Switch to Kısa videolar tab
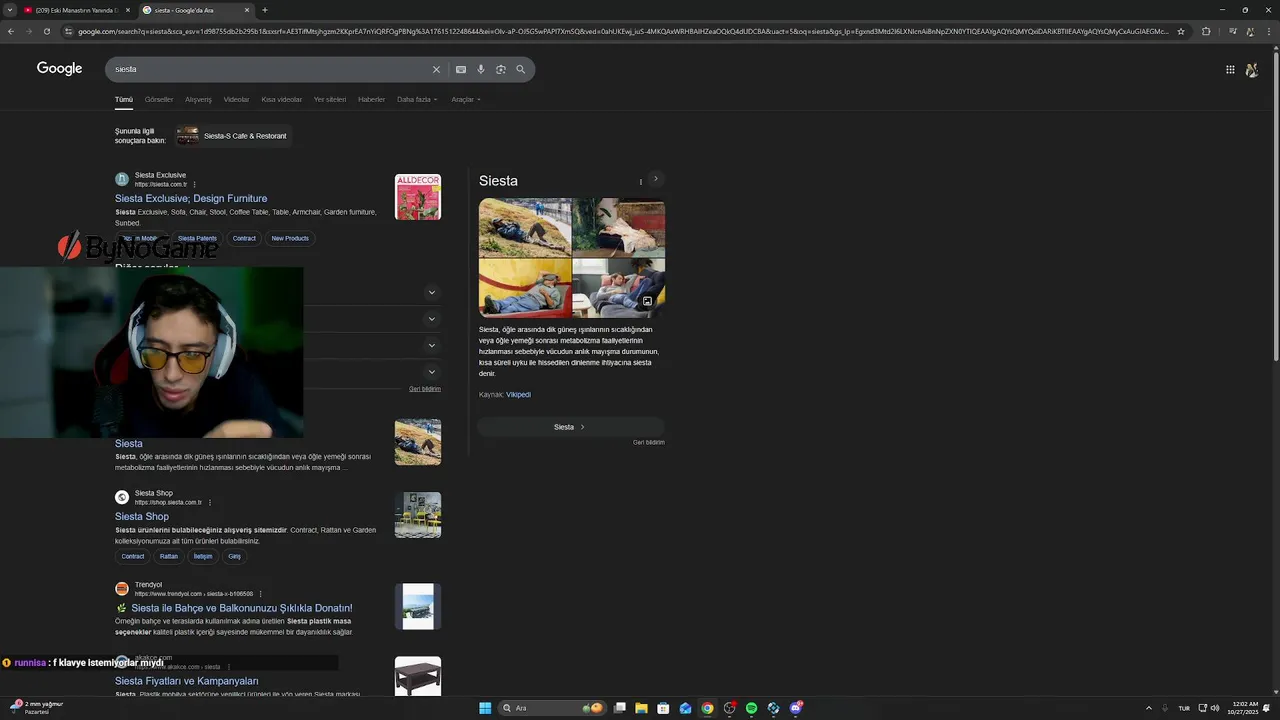This screenshot has height=720, width=1280. tap(282, 99)
